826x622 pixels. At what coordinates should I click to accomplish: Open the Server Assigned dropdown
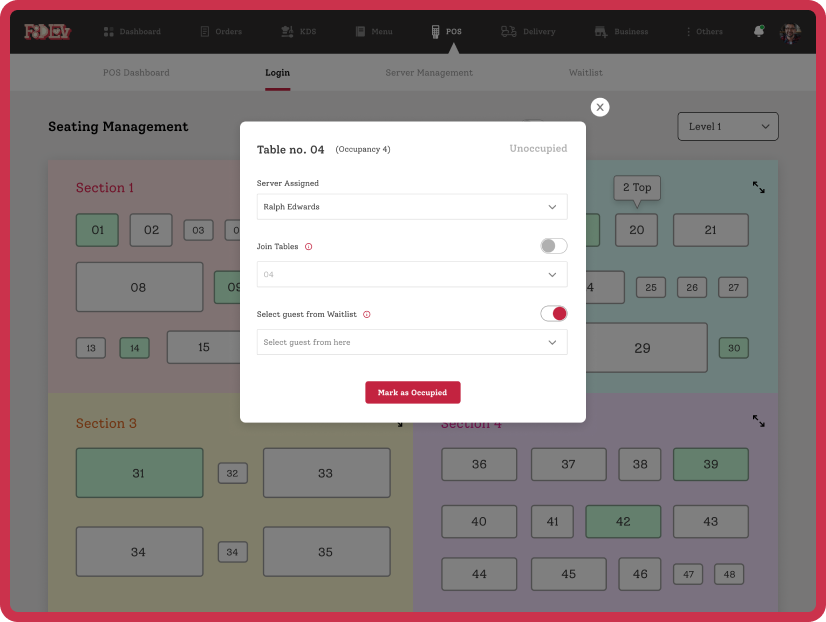(412, 207)
